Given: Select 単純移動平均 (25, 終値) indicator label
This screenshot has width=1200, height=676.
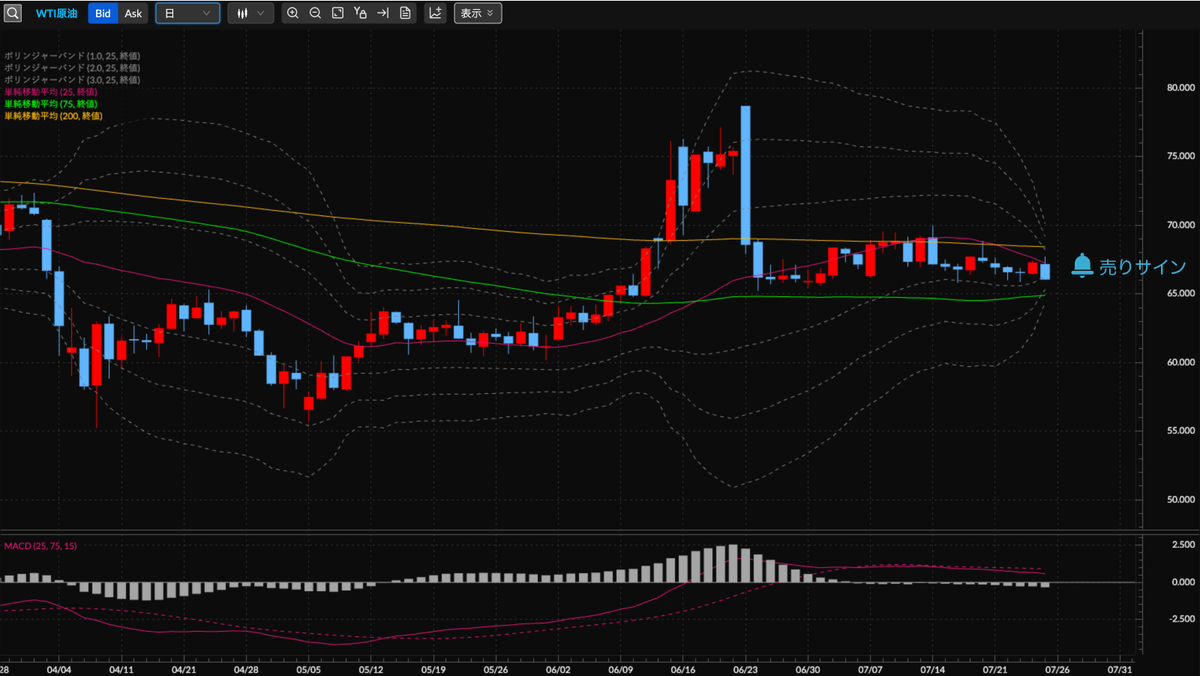Looking at the screenshot, I should 51,92.
